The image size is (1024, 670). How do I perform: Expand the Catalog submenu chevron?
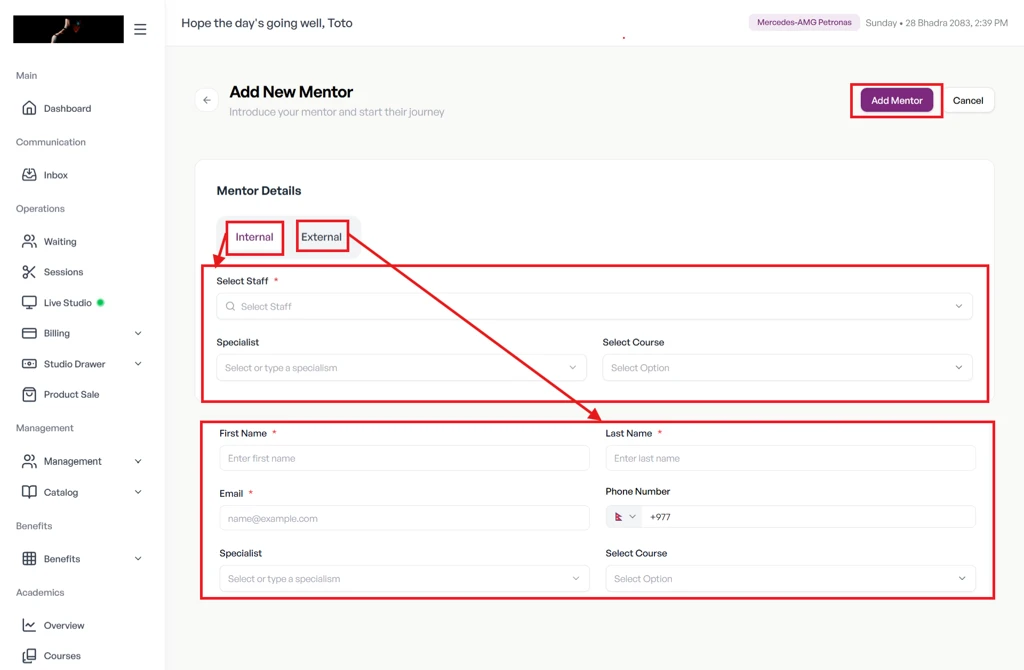click(x=138, y=492)
